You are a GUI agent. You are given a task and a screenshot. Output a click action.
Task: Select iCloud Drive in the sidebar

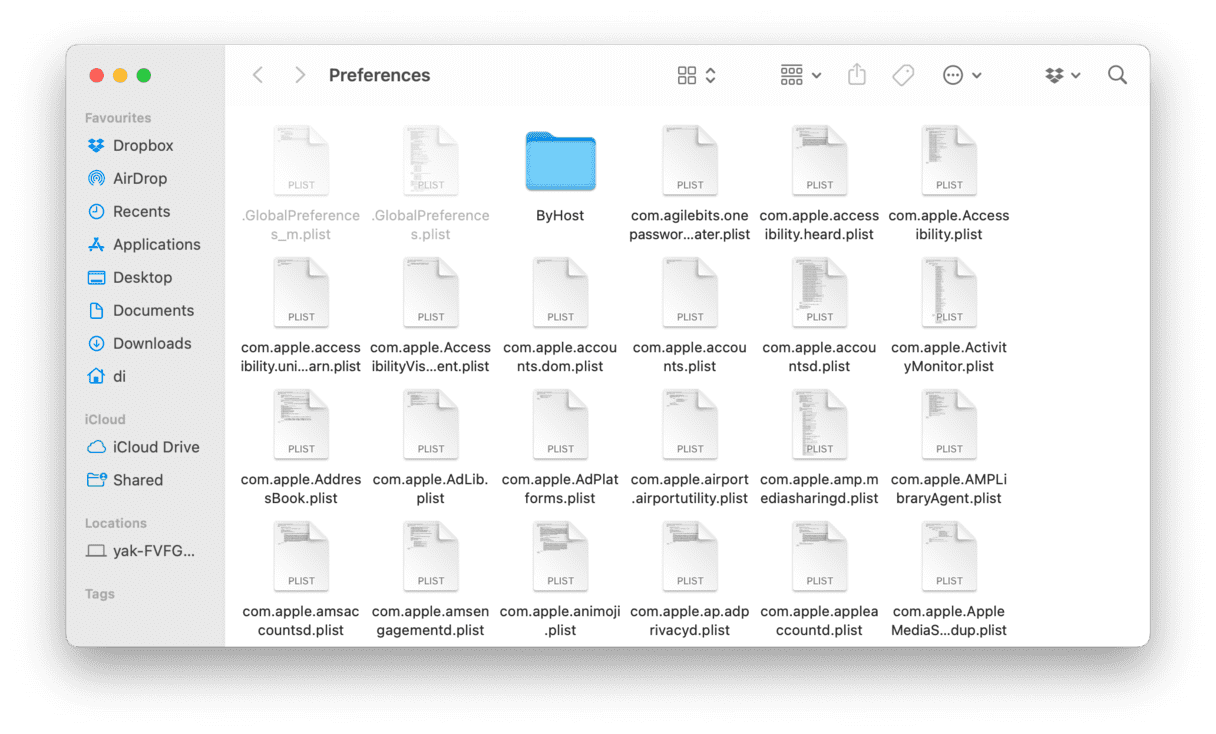pos(155,447)
